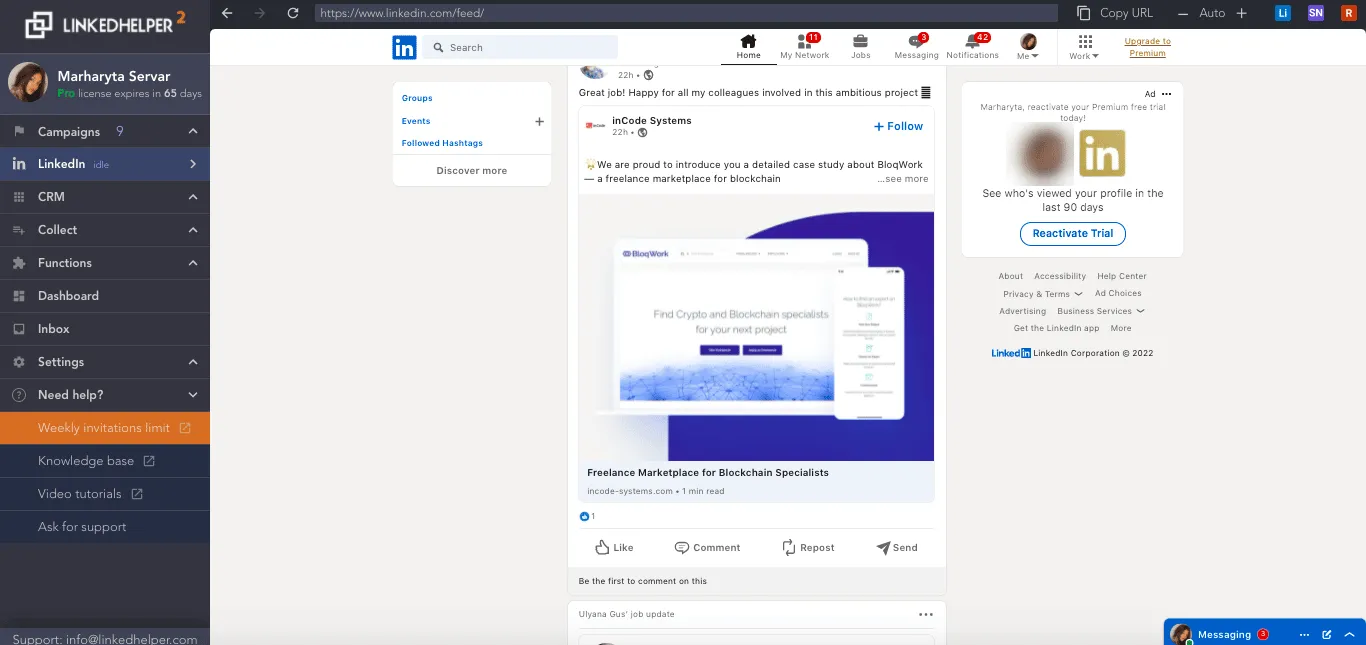Image resolution: width=1366 pixels, height=645 pixels.
Task: Open the BloqWork article preview image
Action: 756,328
